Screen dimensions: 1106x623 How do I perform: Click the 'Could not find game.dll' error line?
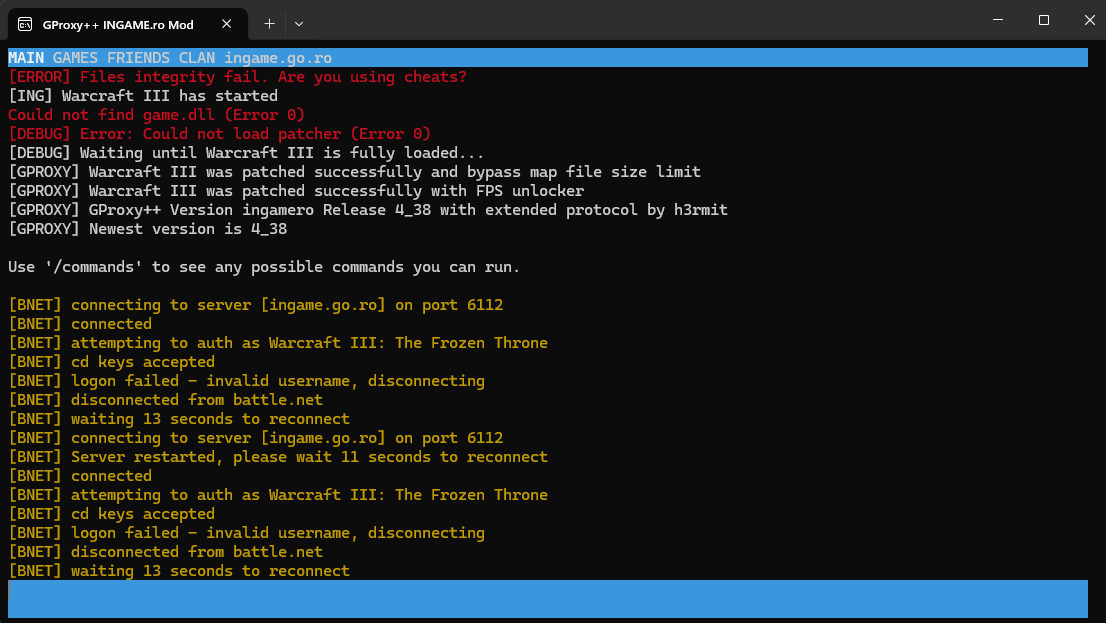(156, 115)
